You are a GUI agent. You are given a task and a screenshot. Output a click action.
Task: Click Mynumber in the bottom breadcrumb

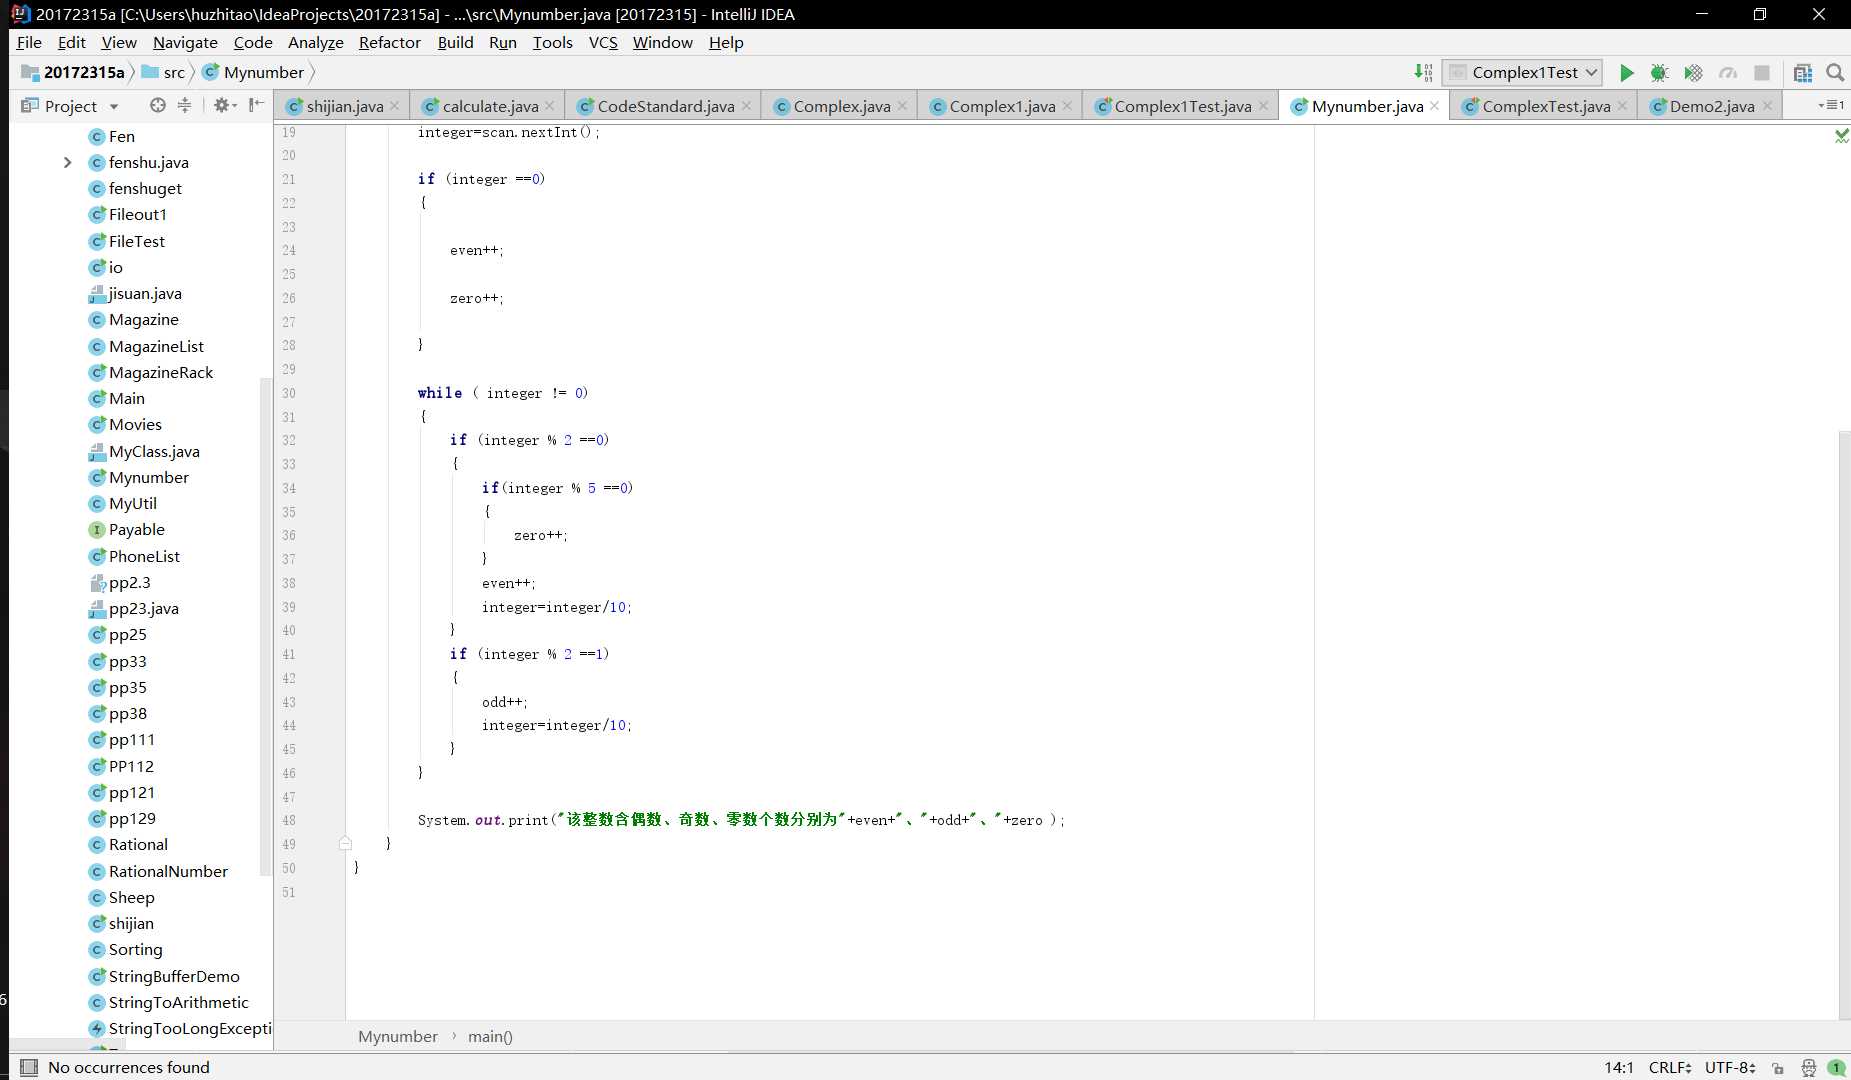[x=398, y=1036]
